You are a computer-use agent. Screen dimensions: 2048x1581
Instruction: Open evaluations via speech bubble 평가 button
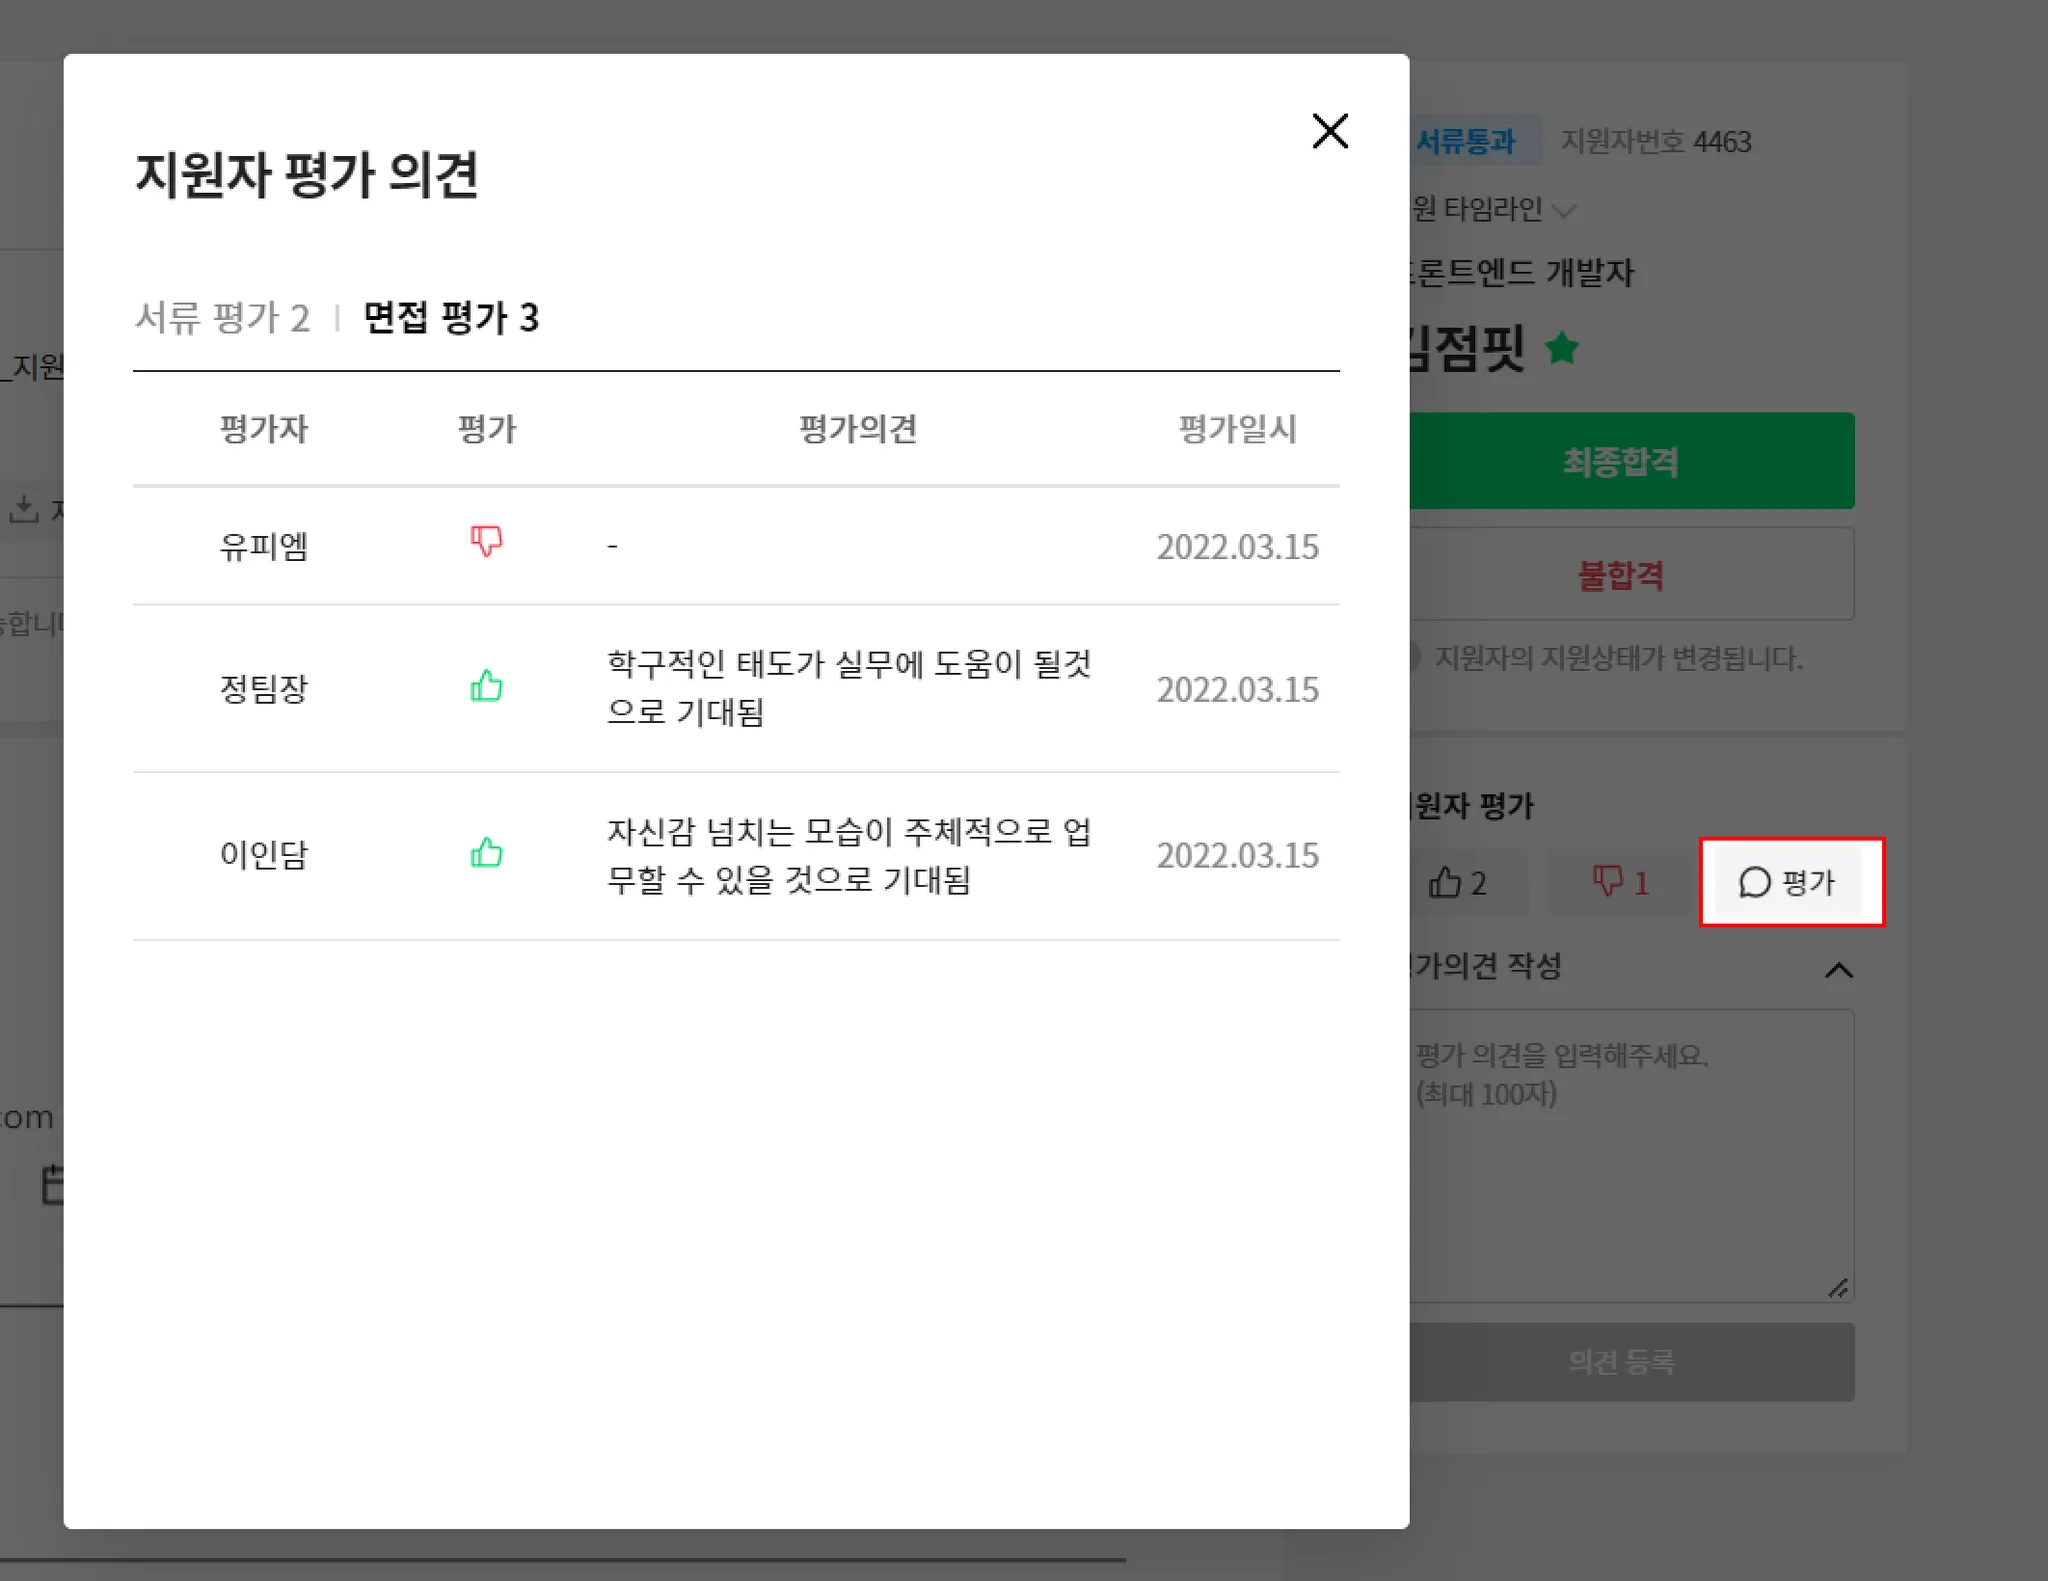pyautogui.click(x=1788, y=882)
